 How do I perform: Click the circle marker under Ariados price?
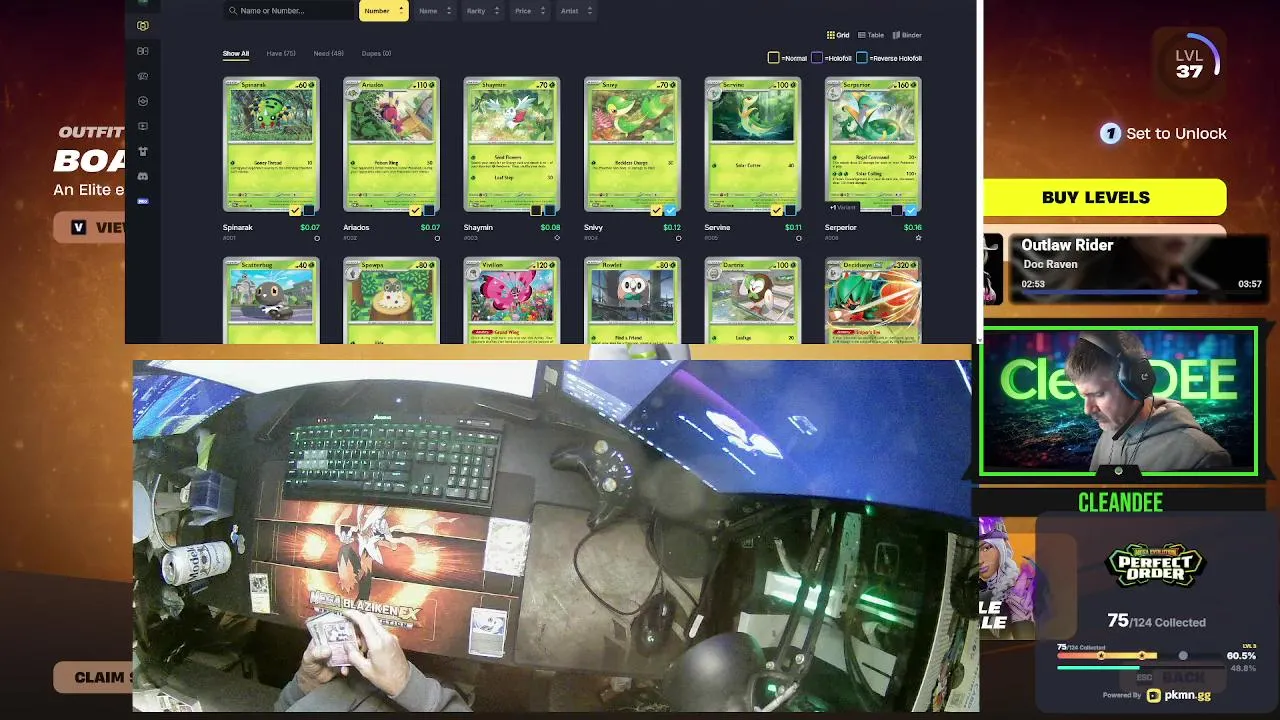tap(437, 238)
